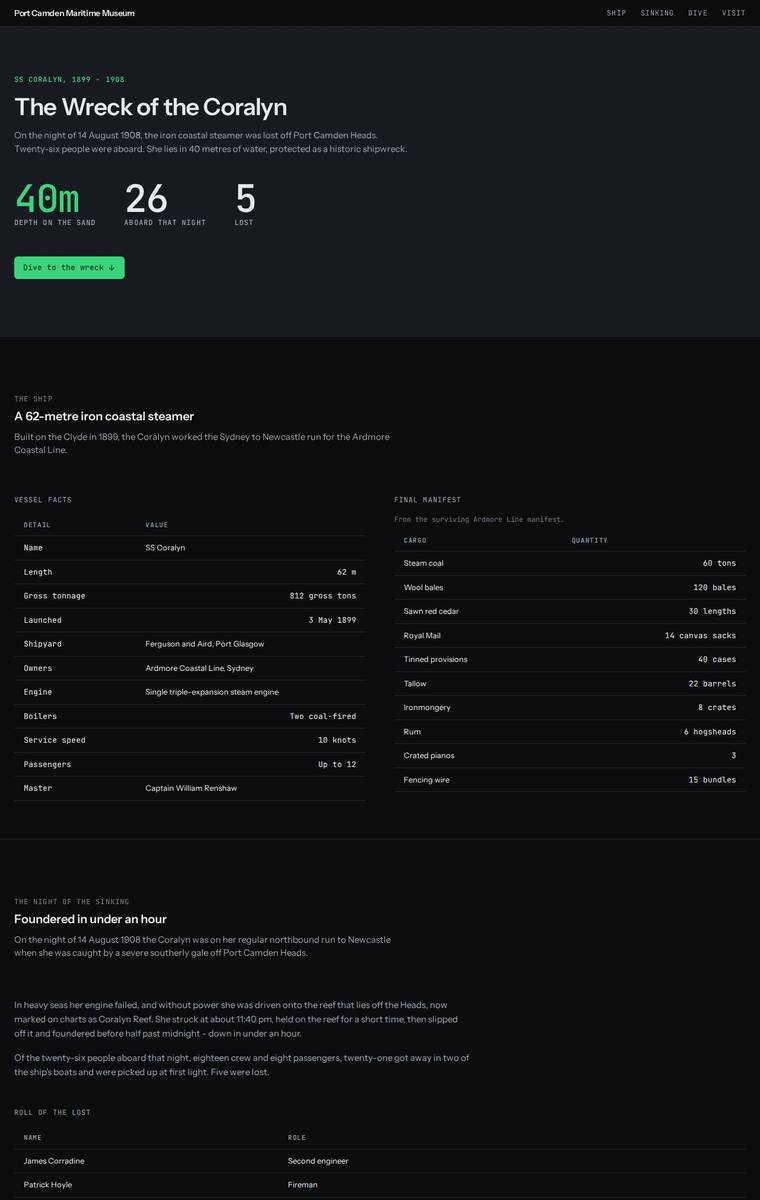760x1200 pixels.
Task: Click the Master row Captain William Renshaw
Action: (190, 788)
